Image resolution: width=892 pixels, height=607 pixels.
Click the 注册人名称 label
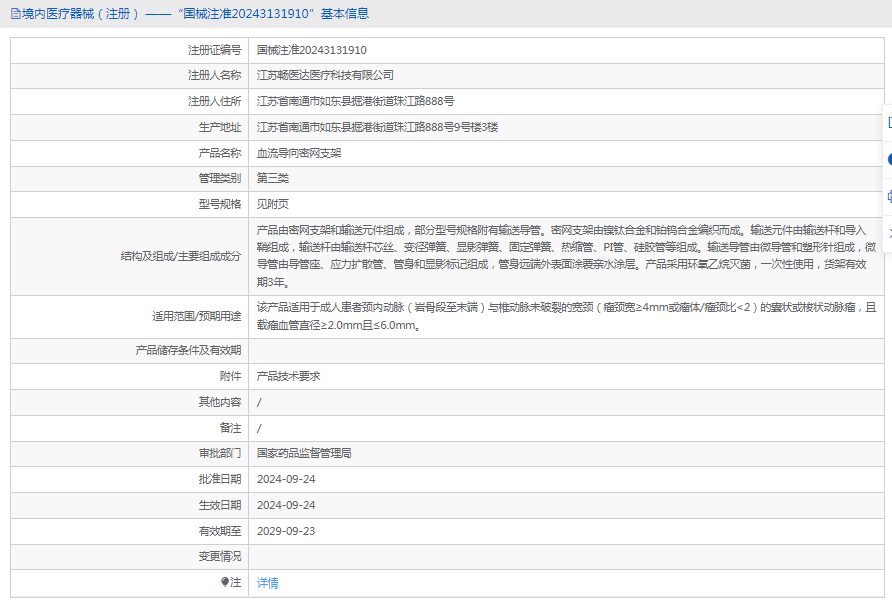(214, 75)
